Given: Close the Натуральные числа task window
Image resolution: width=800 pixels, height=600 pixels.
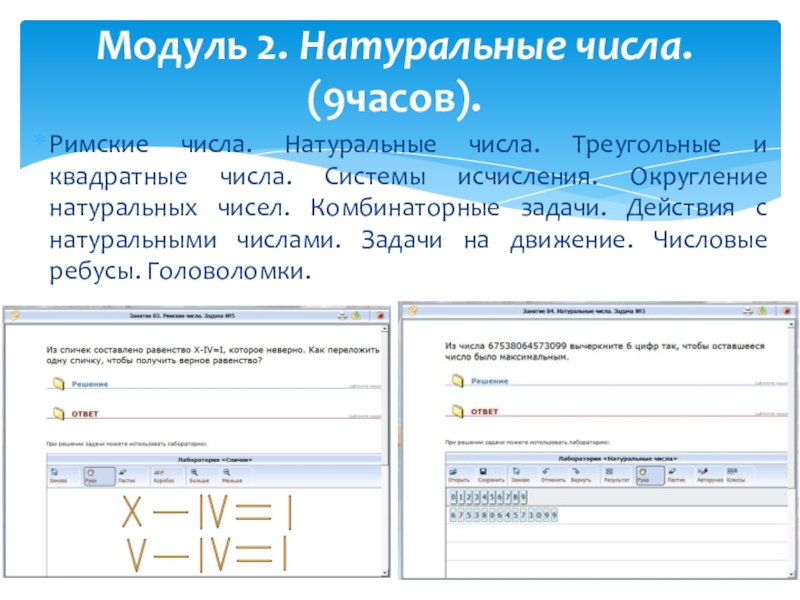Looking at the screenshot, I should tap(787, 311).
